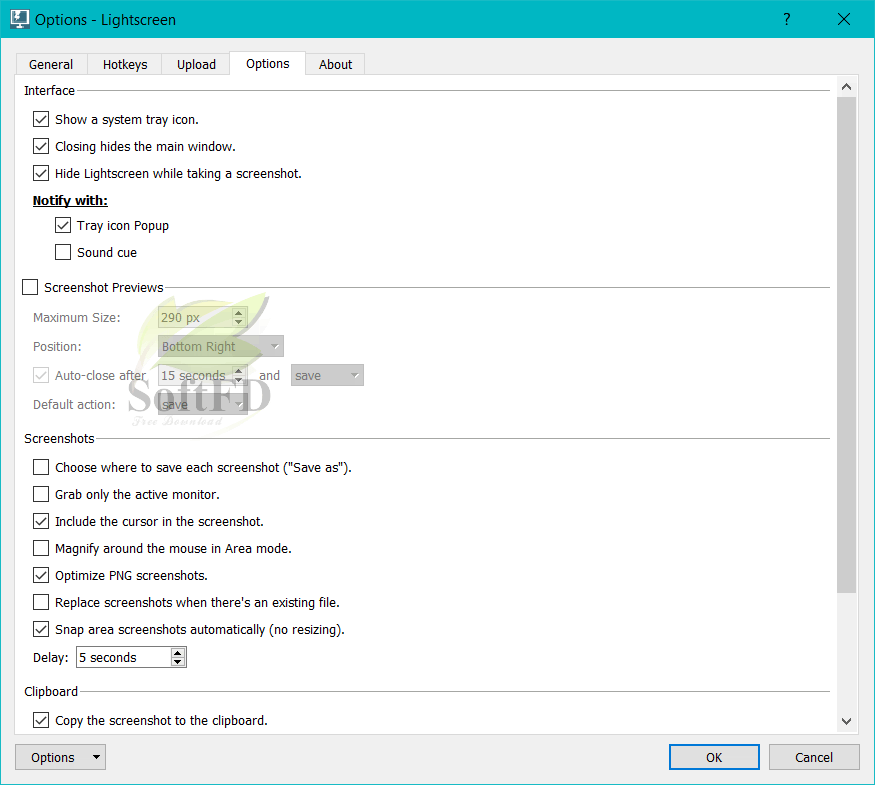Click the OK button
This screenshot has height=785, width=875.
click(714, 757)
